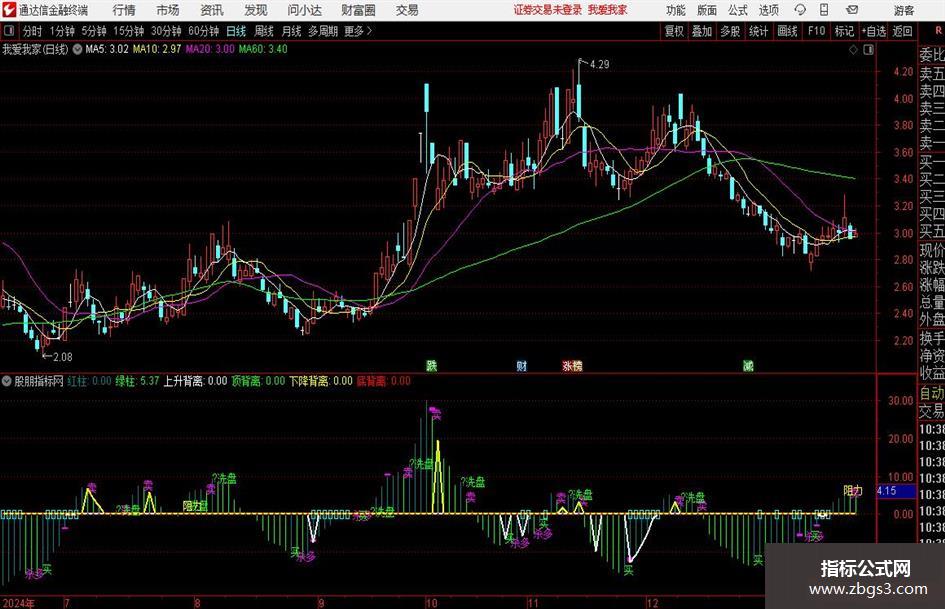Click the 证券交易未登录 status link
The image size is (945, 609).
548,10
